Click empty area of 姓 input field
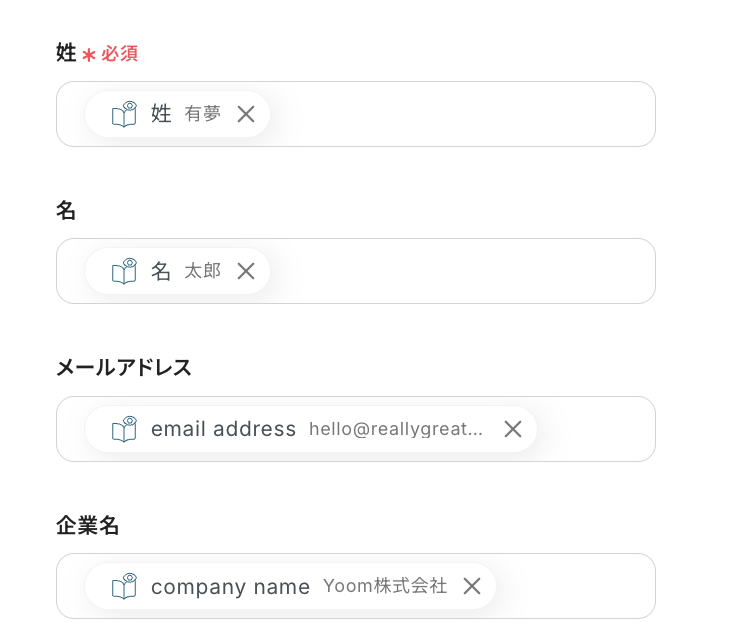 pyautogui.click(x=460, y=114)
